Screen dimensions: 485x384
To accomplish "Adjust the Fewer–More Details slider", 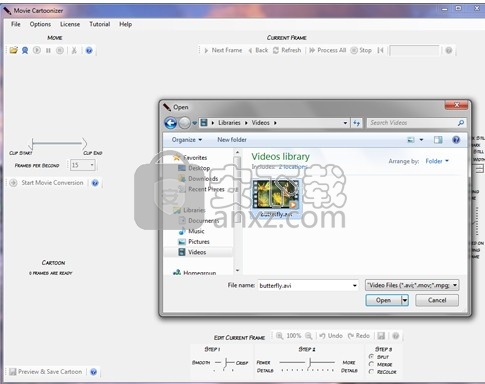I will pos(307,363).
